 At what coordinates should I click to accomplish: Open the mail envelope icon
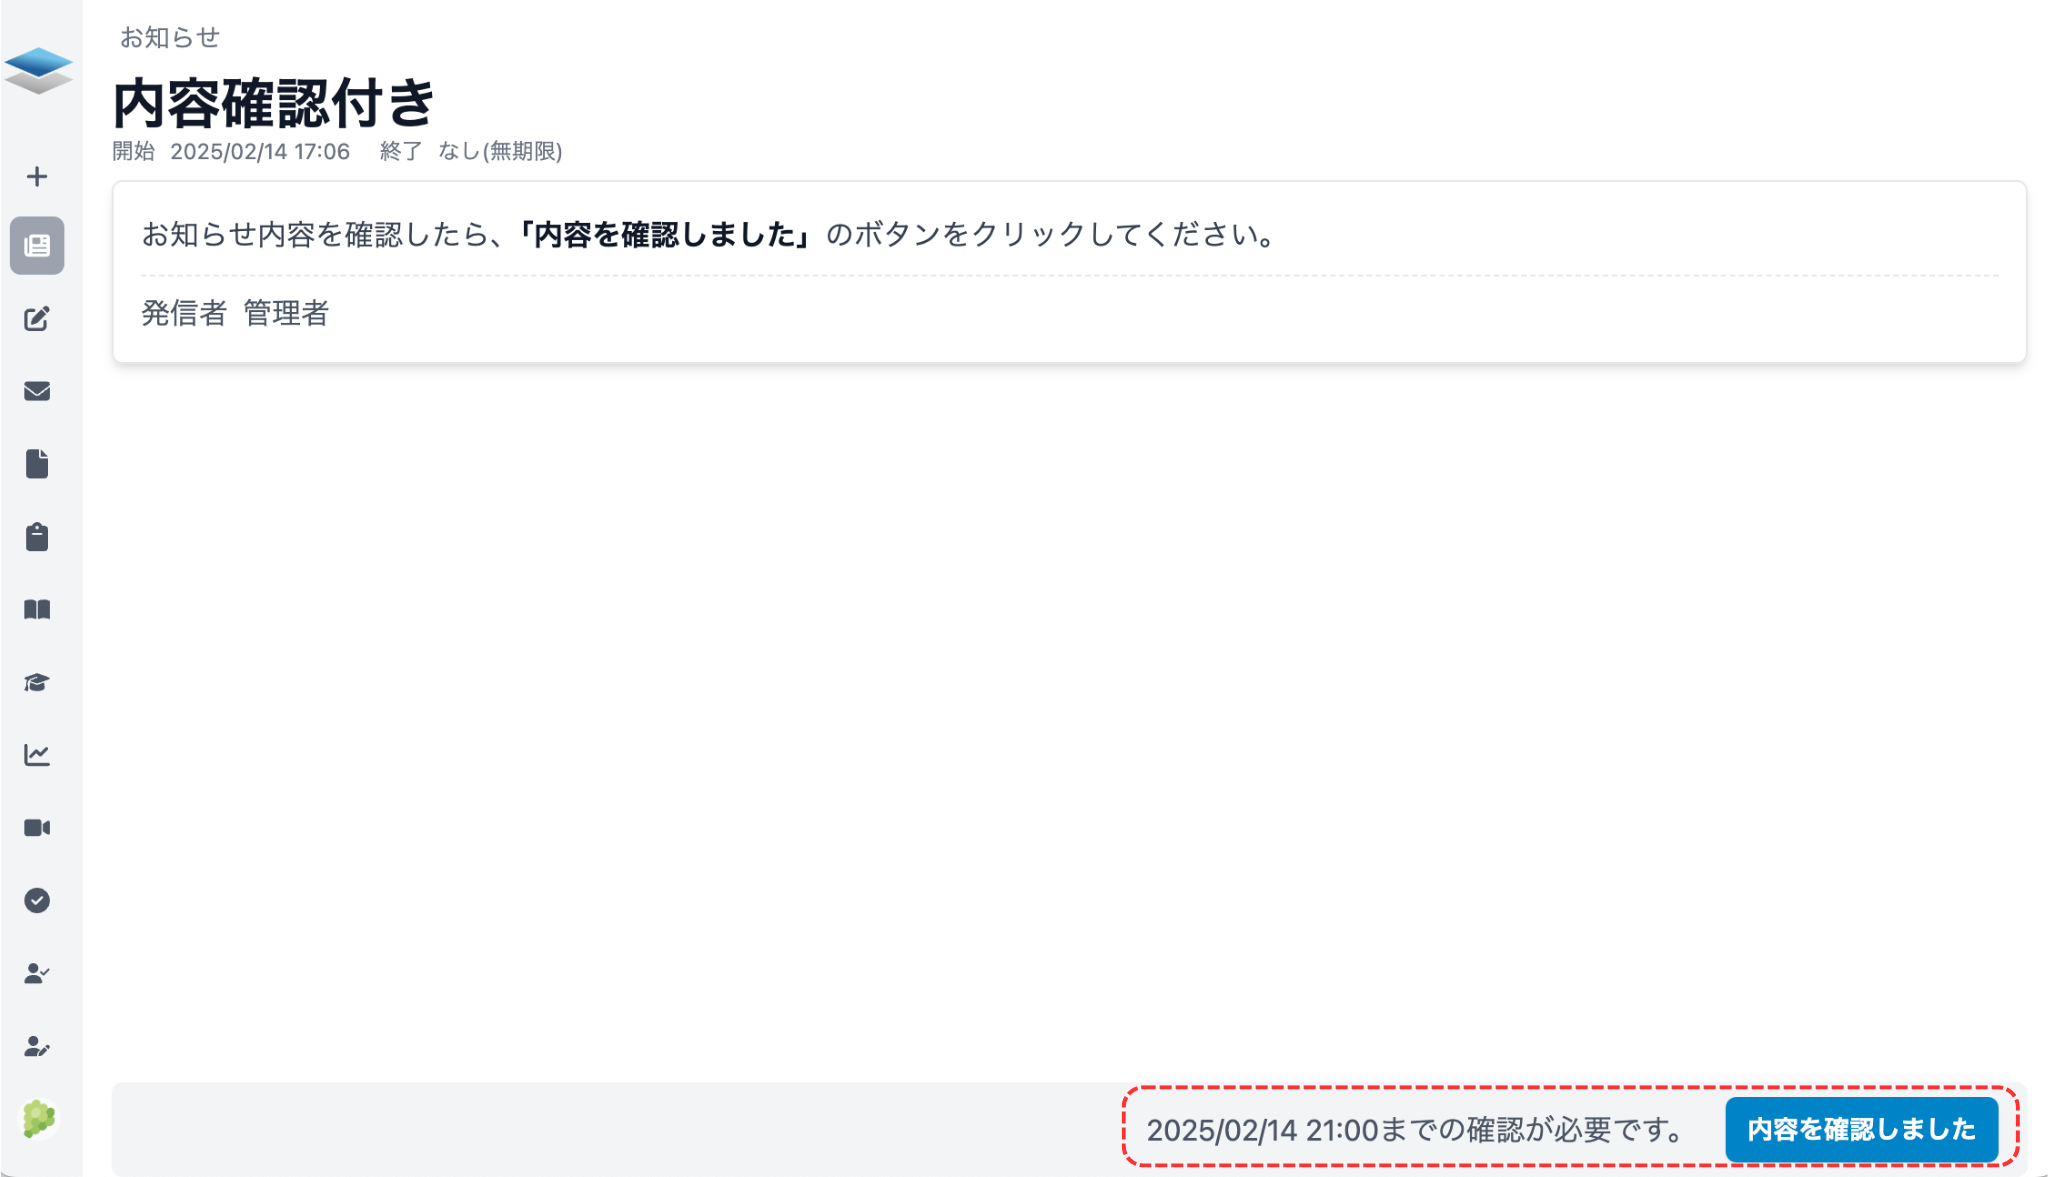(38, 391)
